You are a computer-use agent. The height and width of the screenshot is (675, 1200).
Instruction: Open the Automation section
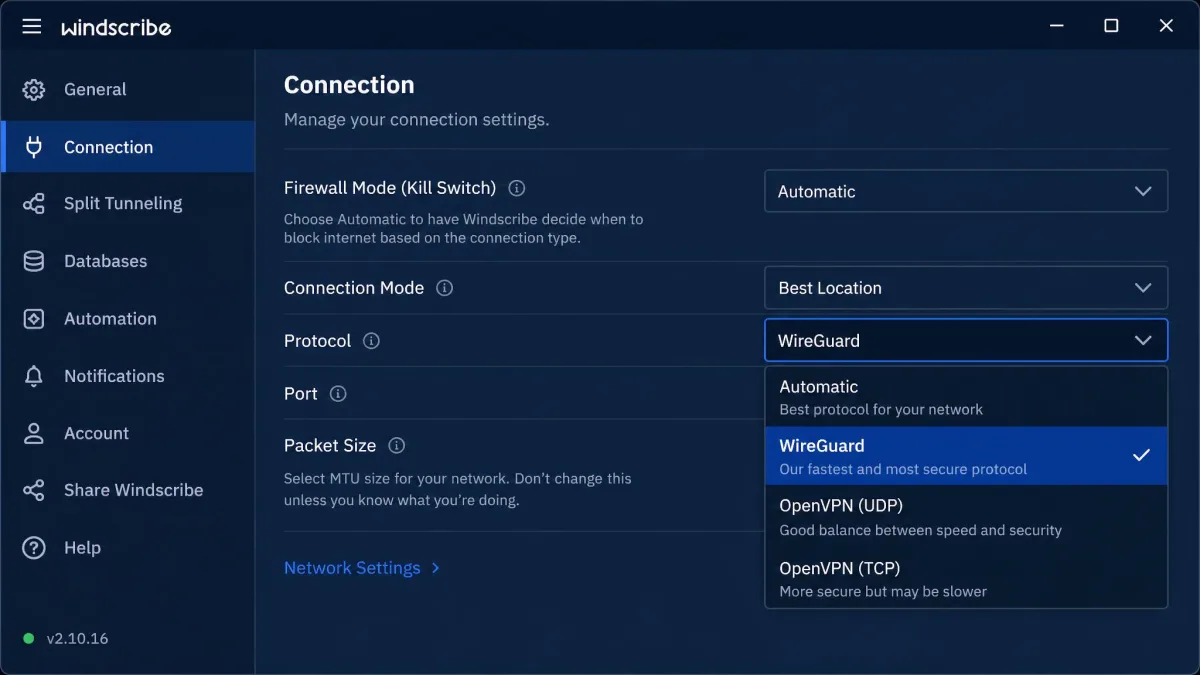(128, 319)
